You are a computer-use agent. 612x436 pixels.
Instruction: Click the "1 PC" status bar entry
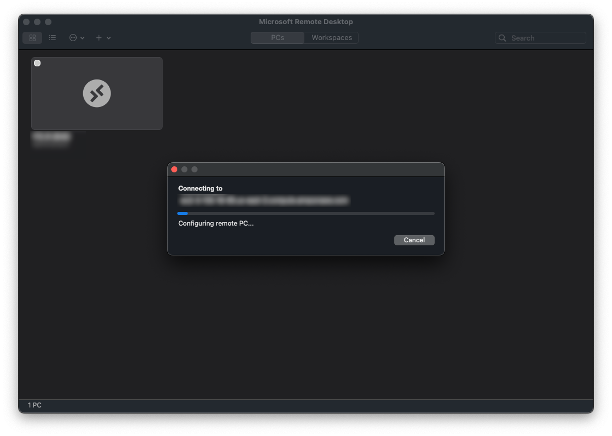(34, 405)
